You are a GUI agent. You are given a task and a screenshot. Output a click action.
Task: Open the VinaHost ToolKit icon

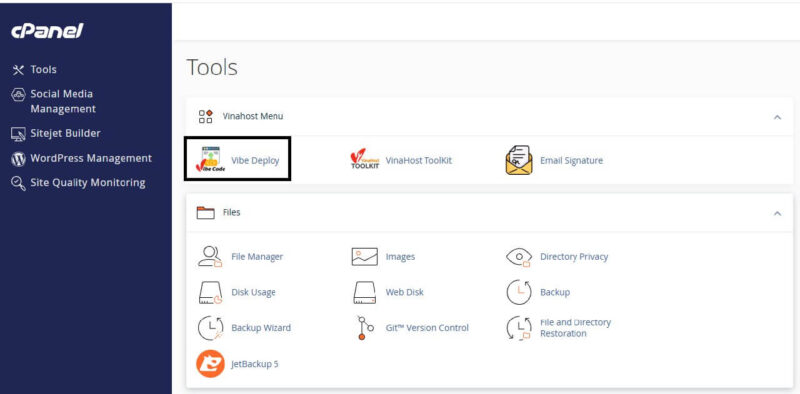pyautogui.click(x=365, y=160)
